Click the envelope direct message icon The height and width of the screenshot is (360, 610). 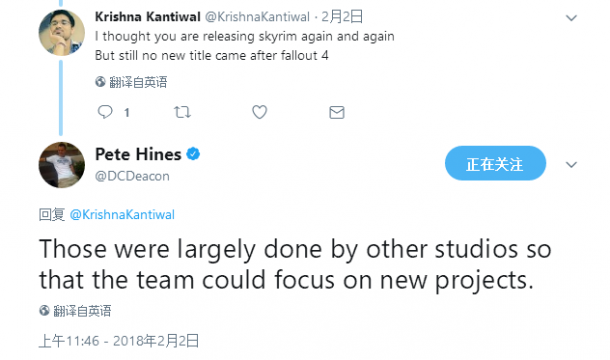tap(337, 112)
